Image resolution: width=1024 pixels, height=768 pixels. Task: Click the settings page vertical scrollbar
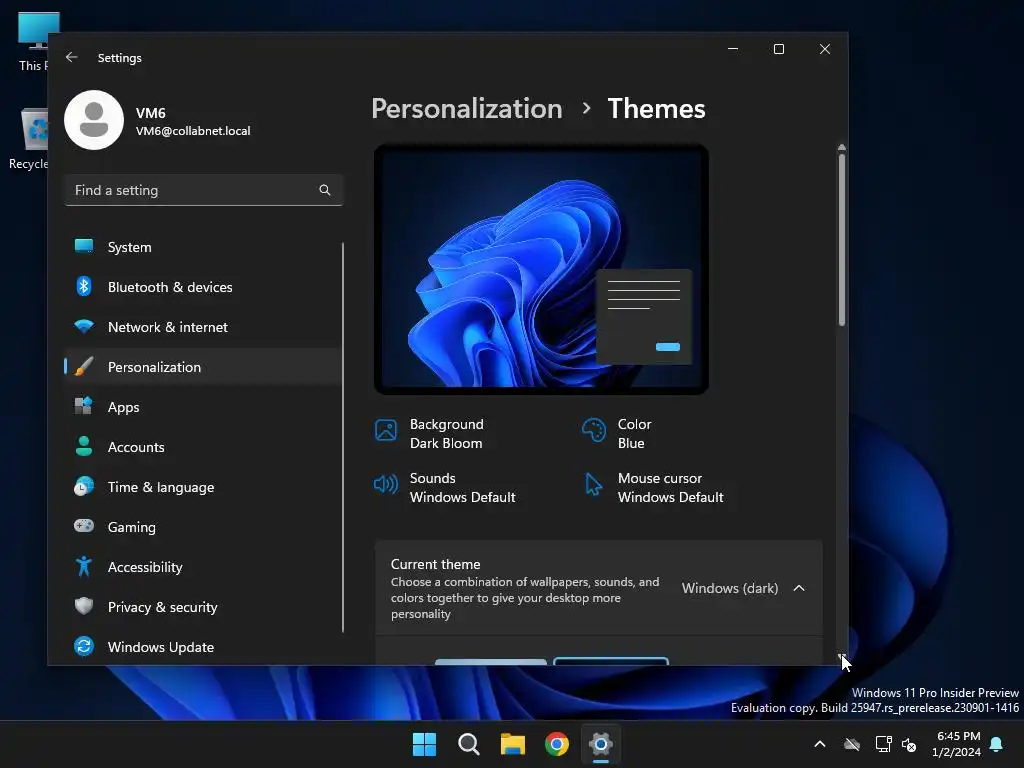[842, 239]
